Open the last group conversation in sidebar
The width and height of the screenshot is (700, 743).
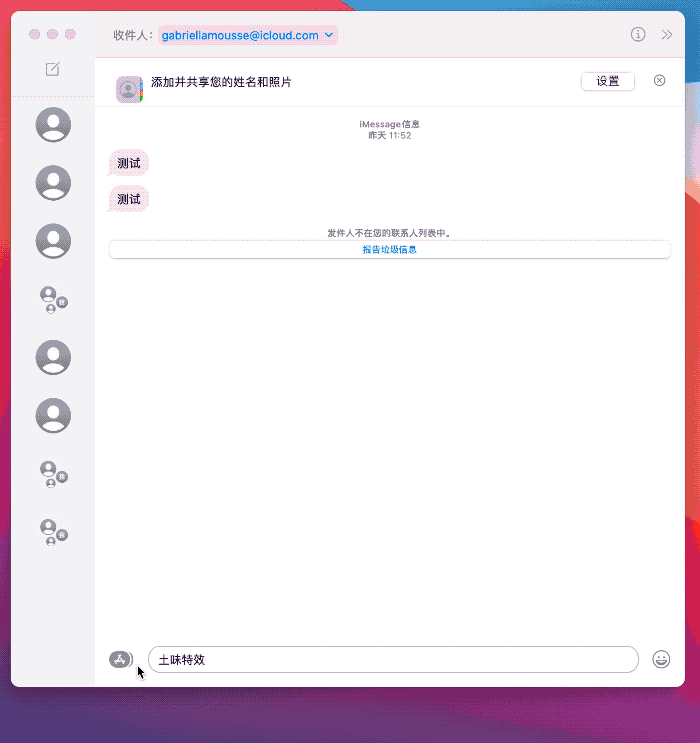pos(53,532)
